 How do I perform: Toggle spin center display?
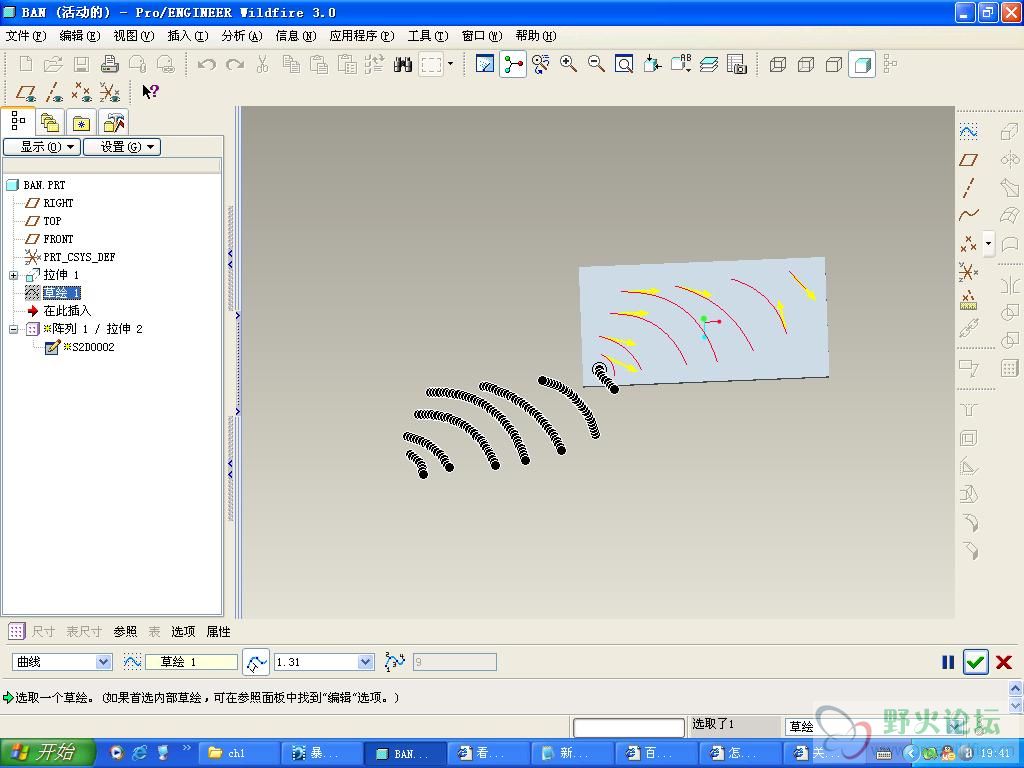tap(513, 64)
